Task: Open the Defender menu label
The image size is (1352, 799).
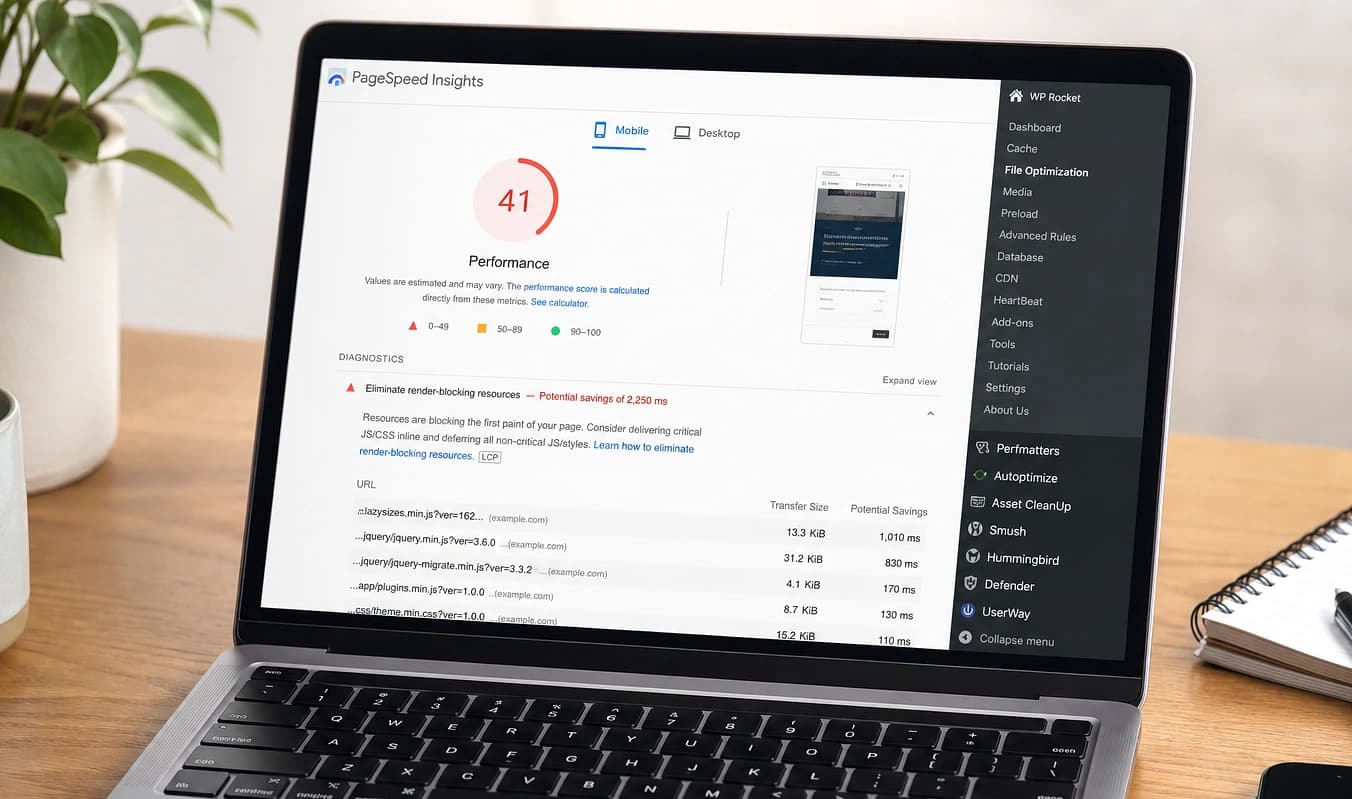Action: click(x=1009, y=585)
